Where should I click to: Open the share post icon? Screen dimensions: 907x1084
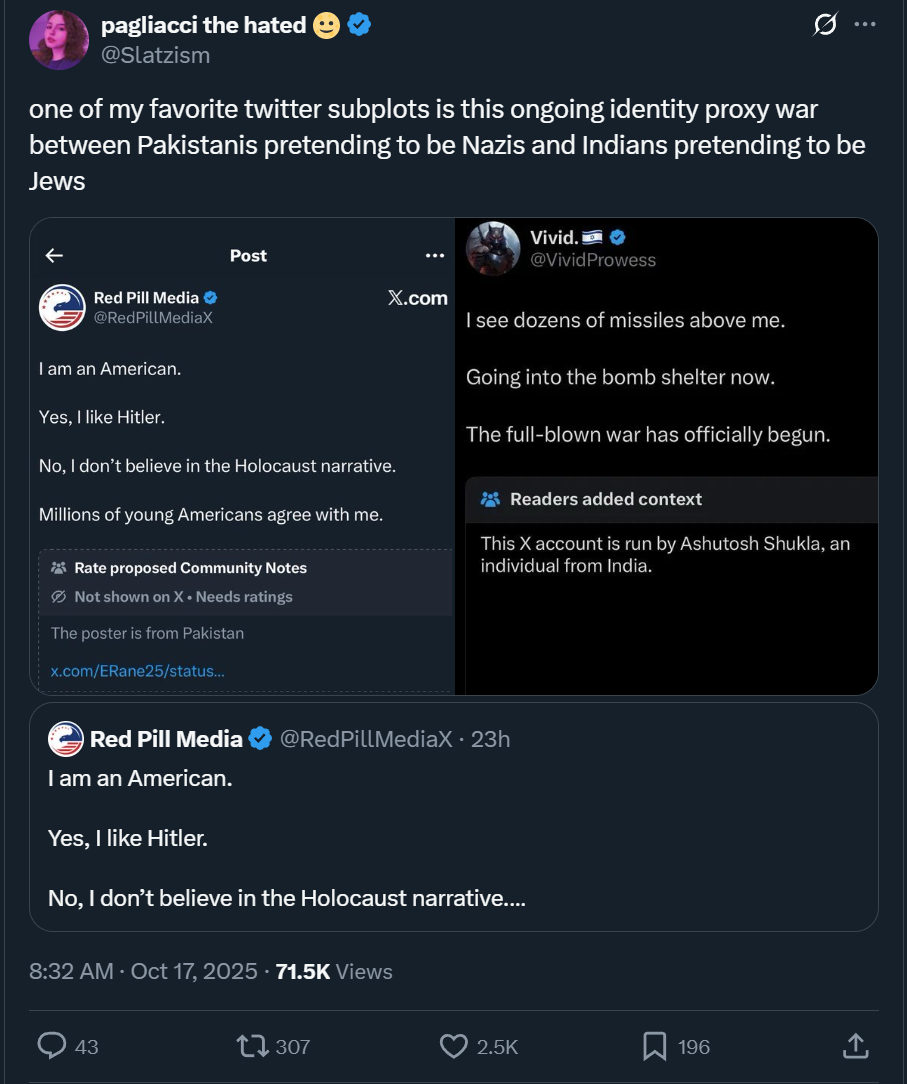click(x=855, y=1046)
